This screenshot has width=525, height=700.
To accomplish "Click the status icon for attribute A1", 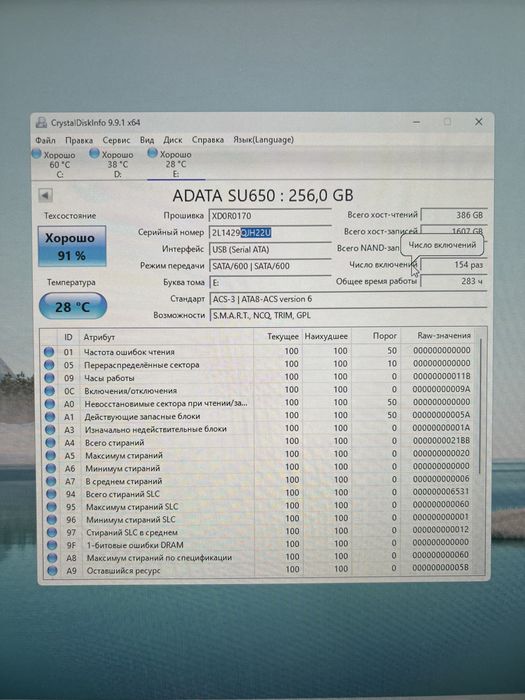I will (50, 417).
